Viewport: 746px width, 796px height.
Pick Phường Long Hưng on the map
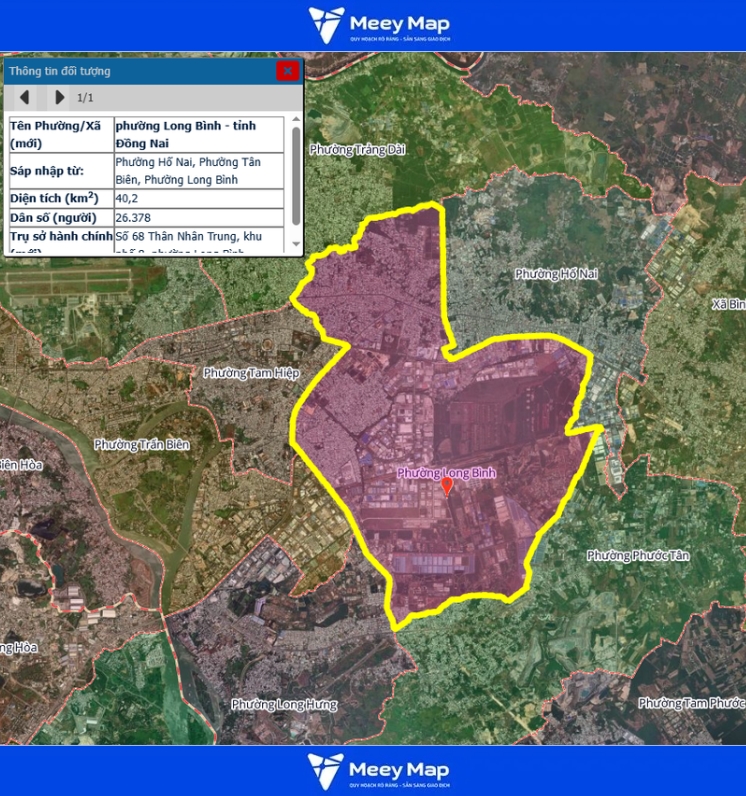284,704
